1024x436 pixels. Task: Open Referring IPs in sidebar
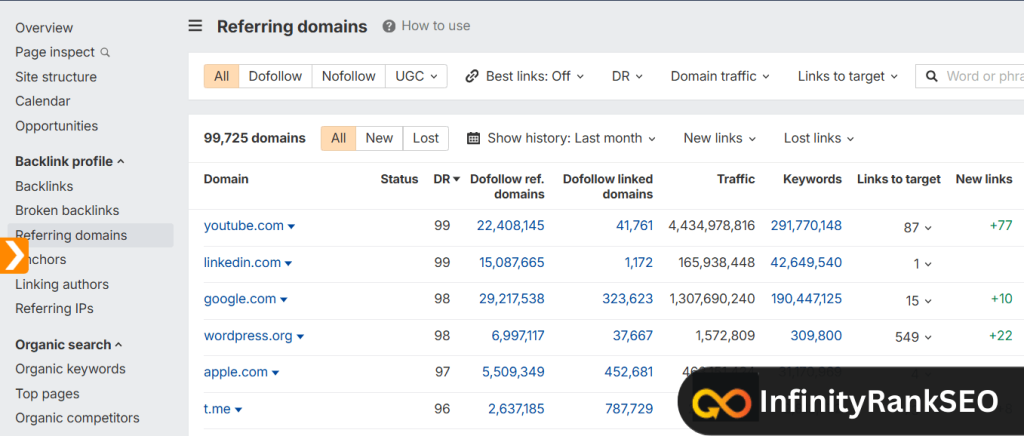[54, 308]
